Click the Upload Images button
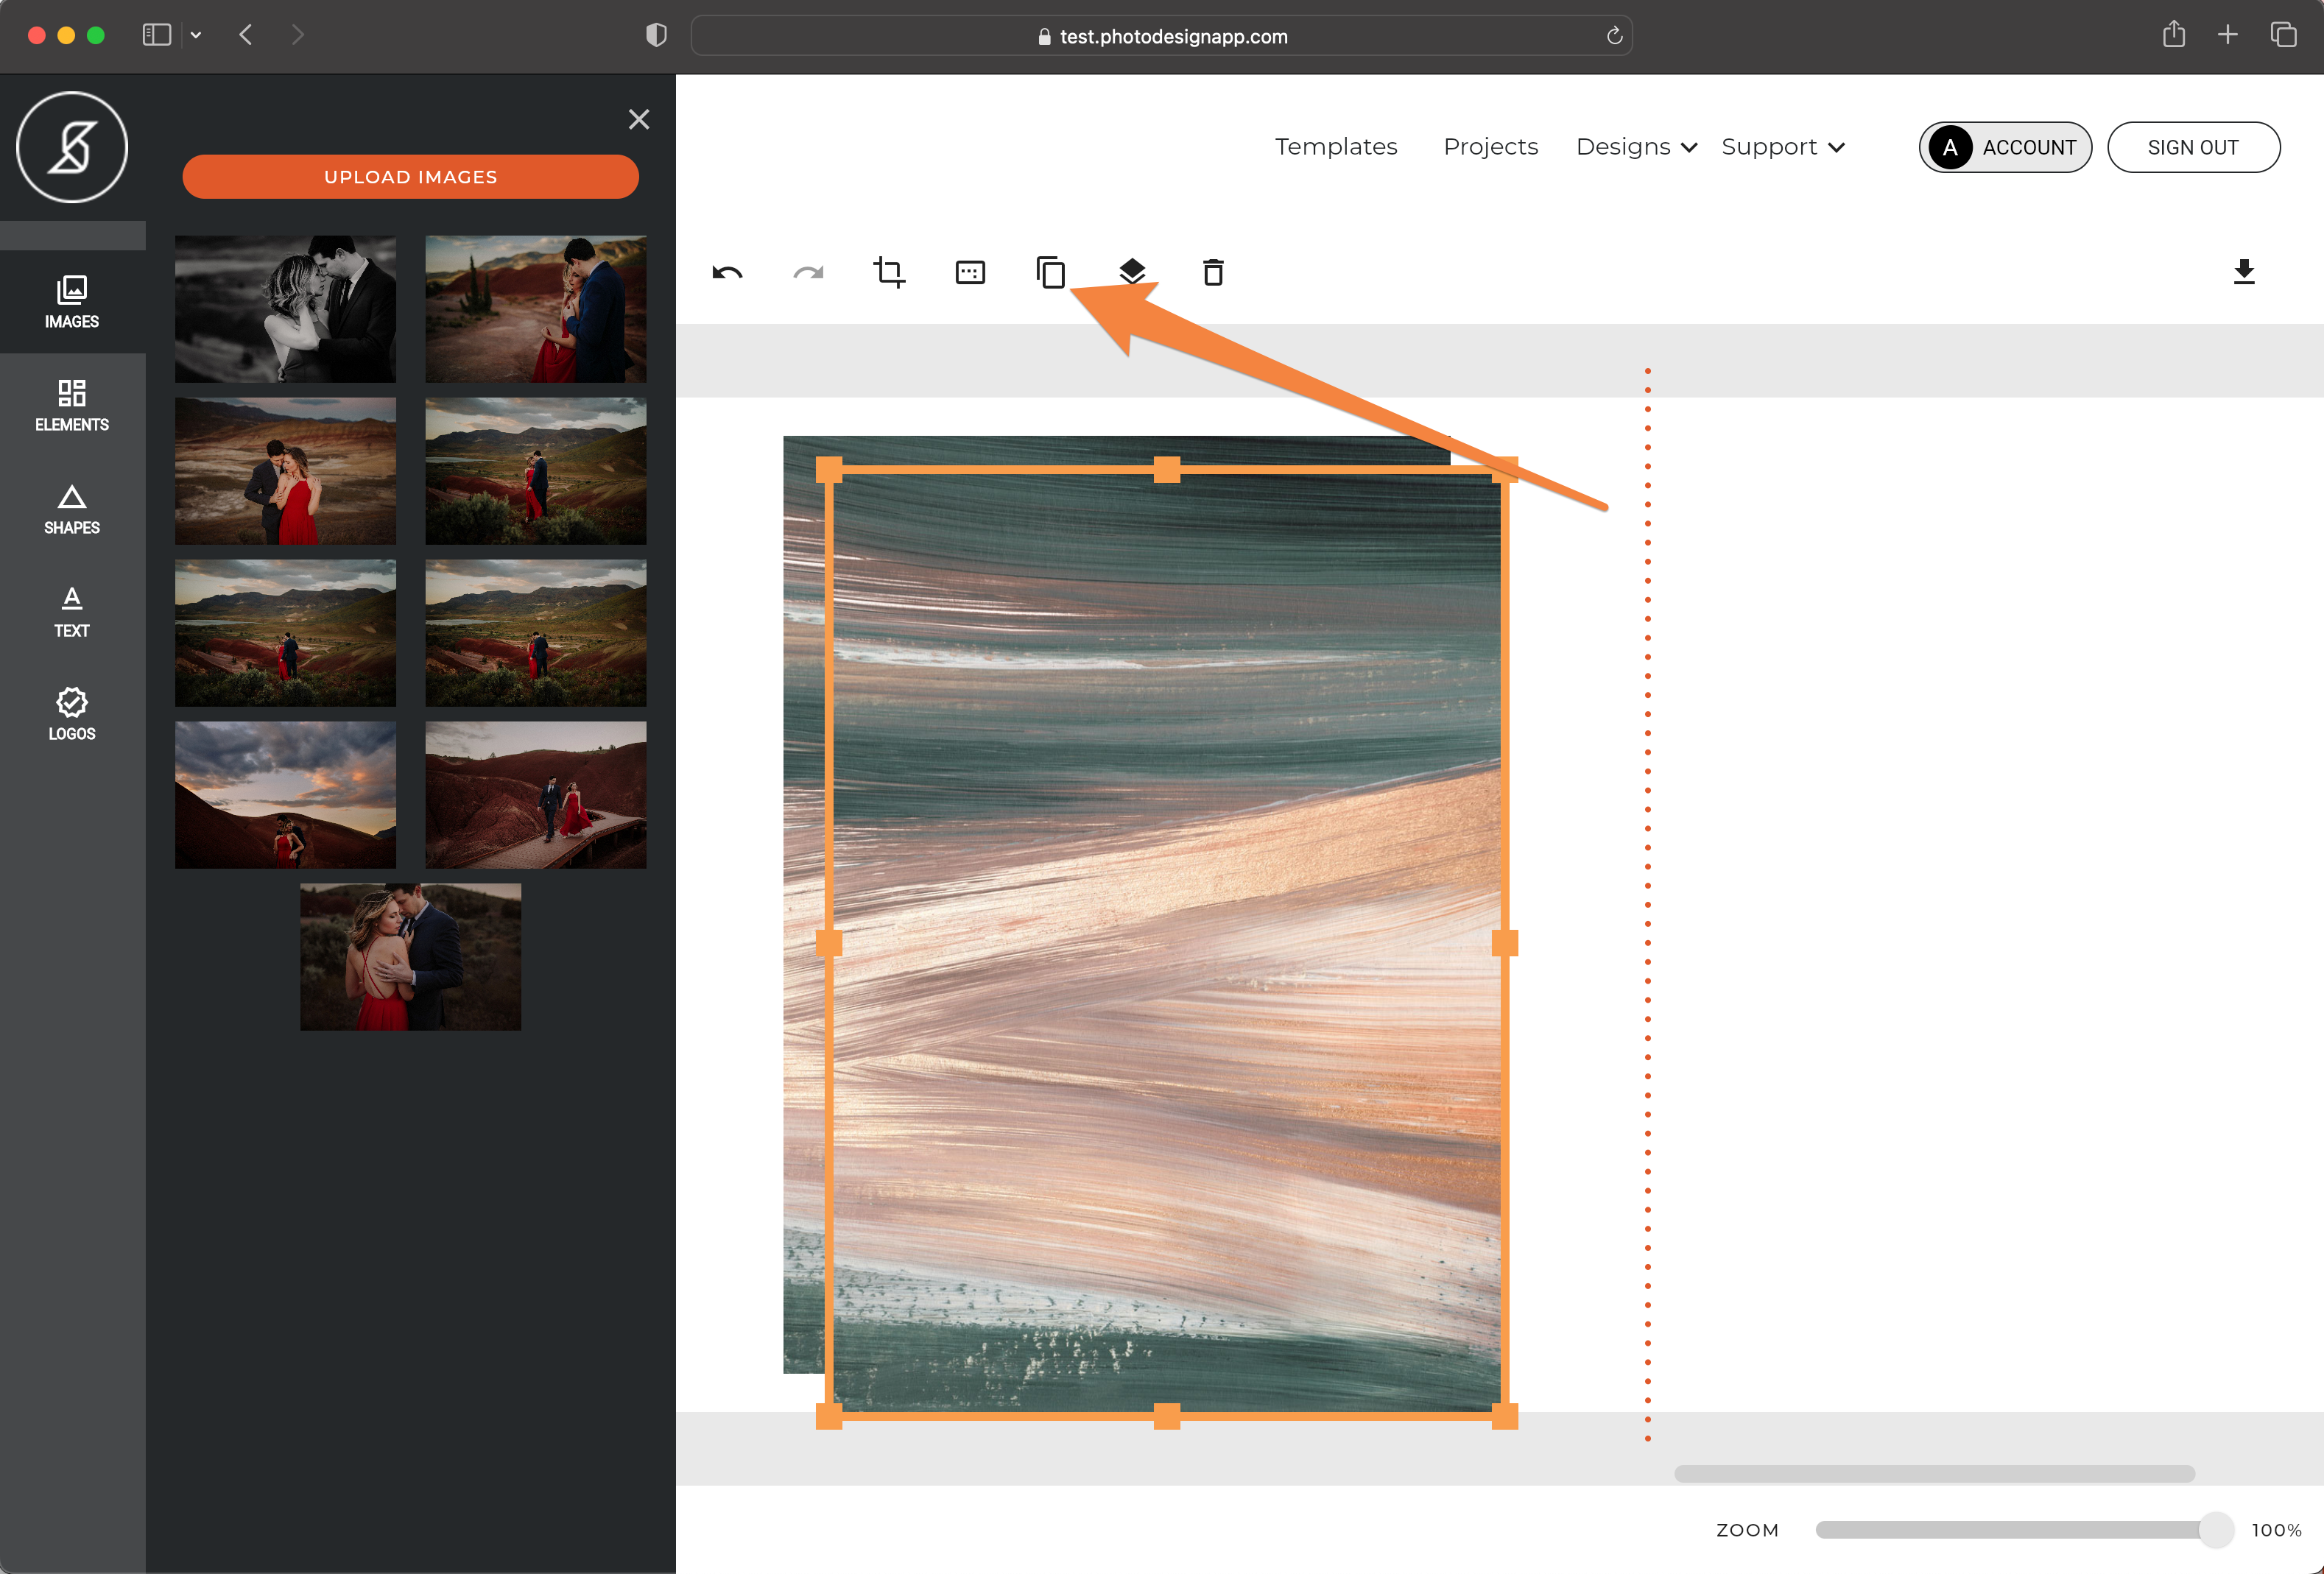 click(410, 177)
